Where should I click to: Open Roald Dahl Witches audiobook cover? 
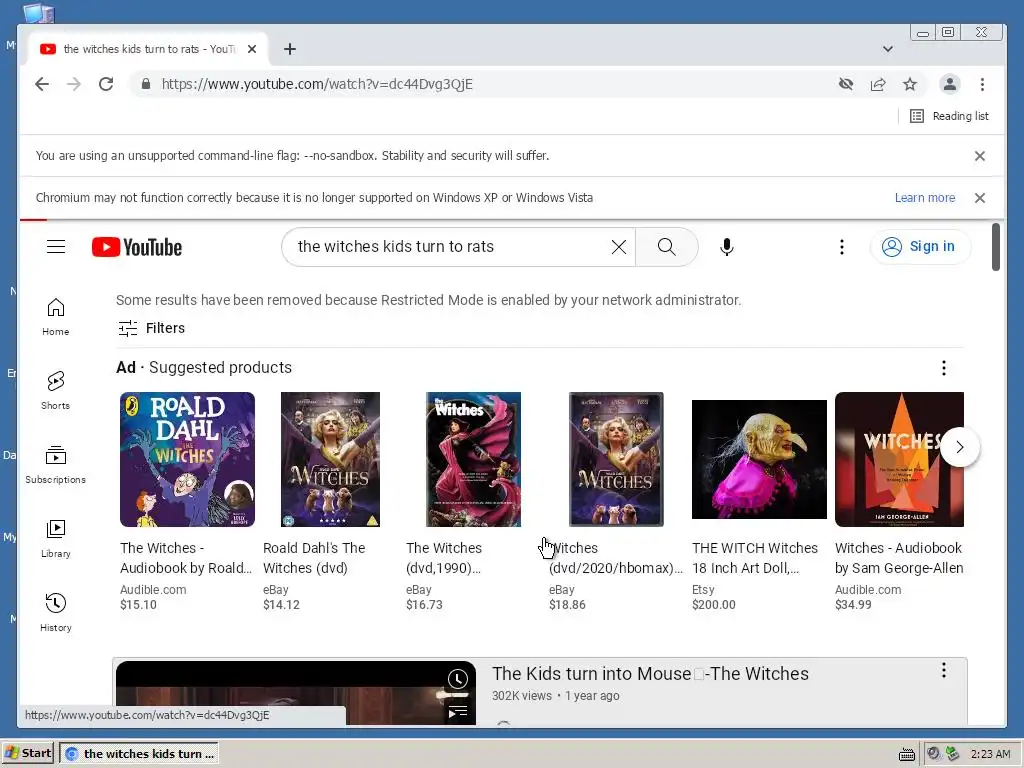pyautogui.click(x=187, y=459)
